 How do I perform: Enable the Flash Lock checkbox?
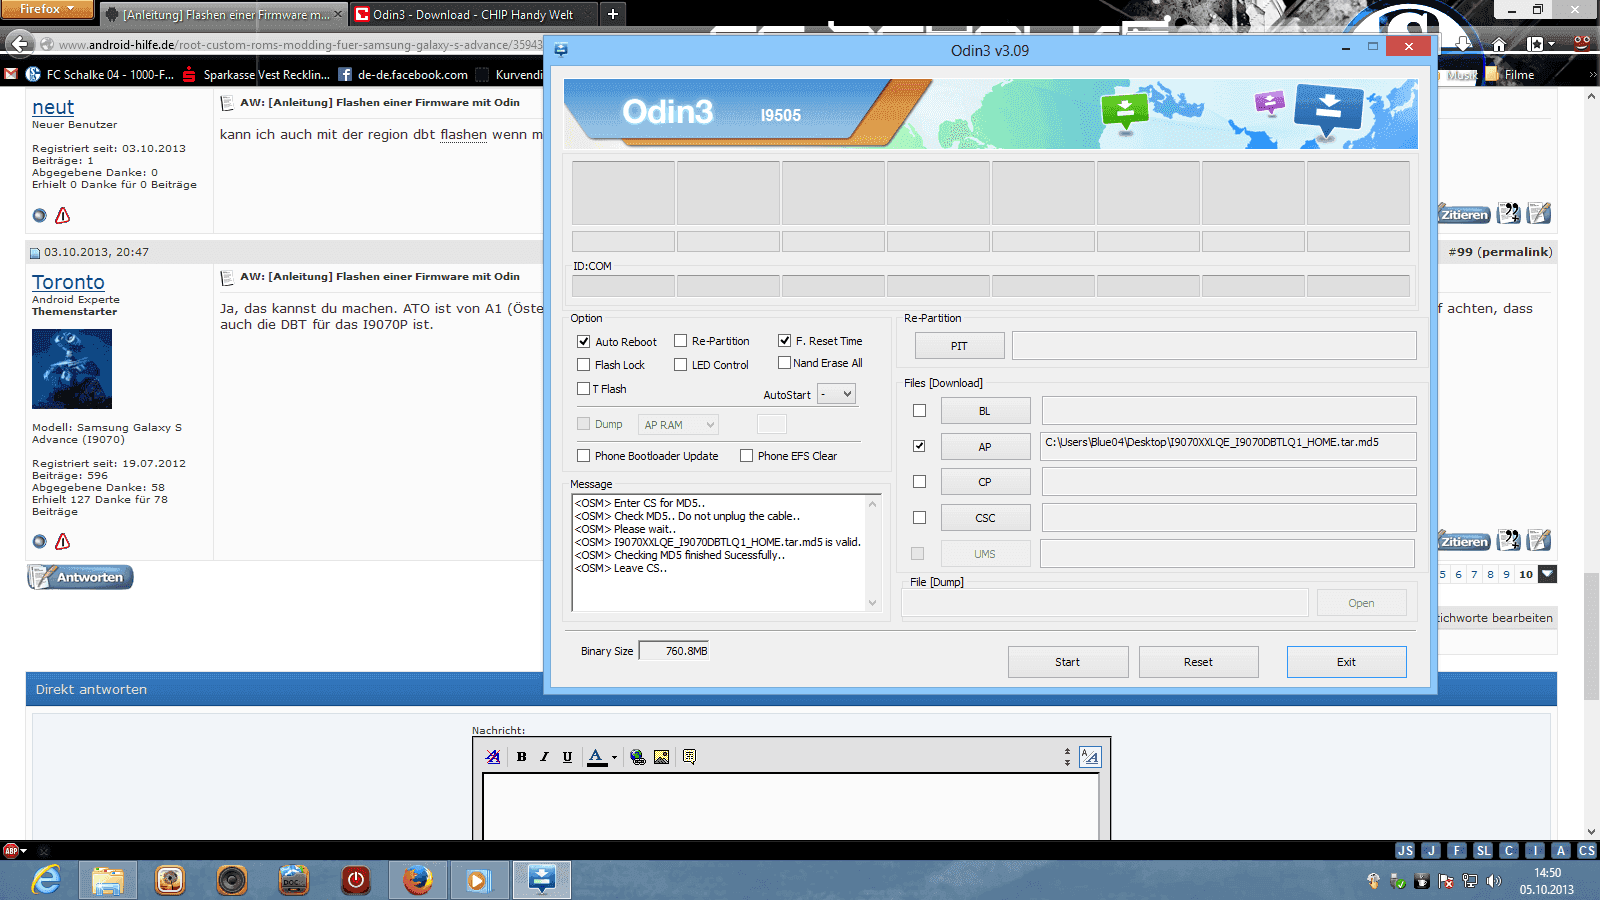[x=584, y=365]
